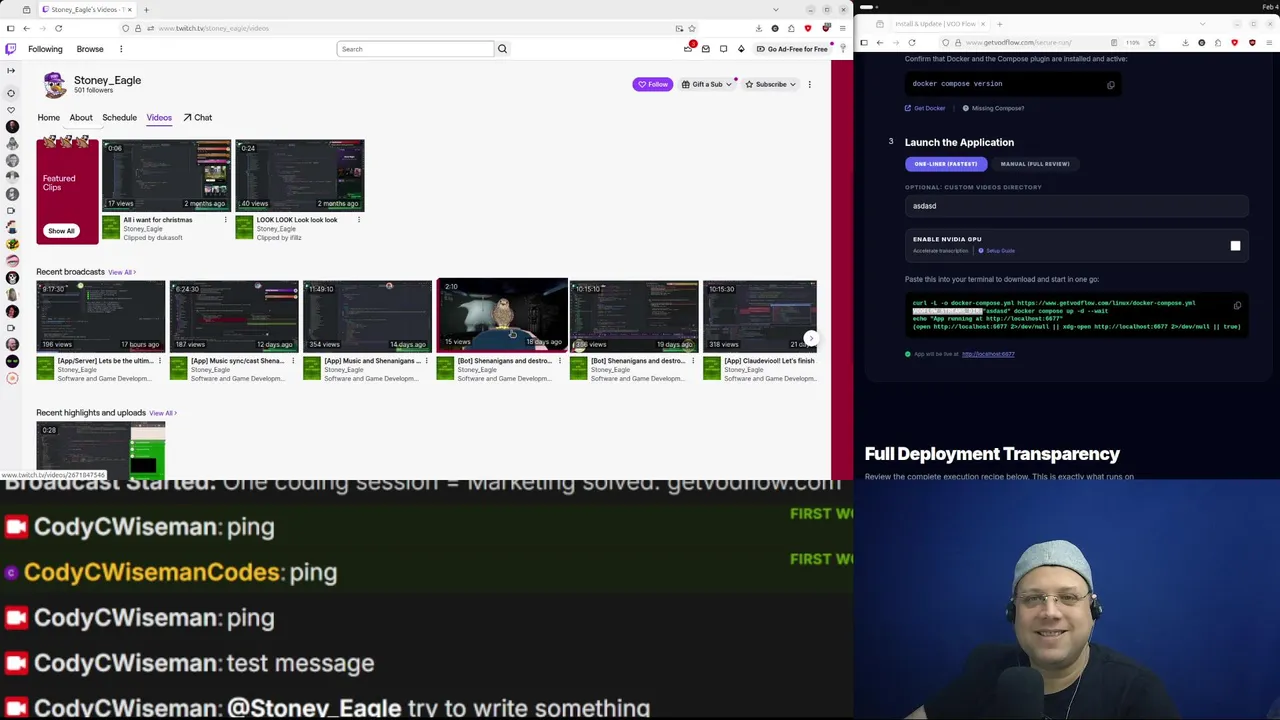The width and height of the screenshot is (1280, 720).
Task: Open the VOD Flow browser hamburger menu
Action: coord(1268,43)
